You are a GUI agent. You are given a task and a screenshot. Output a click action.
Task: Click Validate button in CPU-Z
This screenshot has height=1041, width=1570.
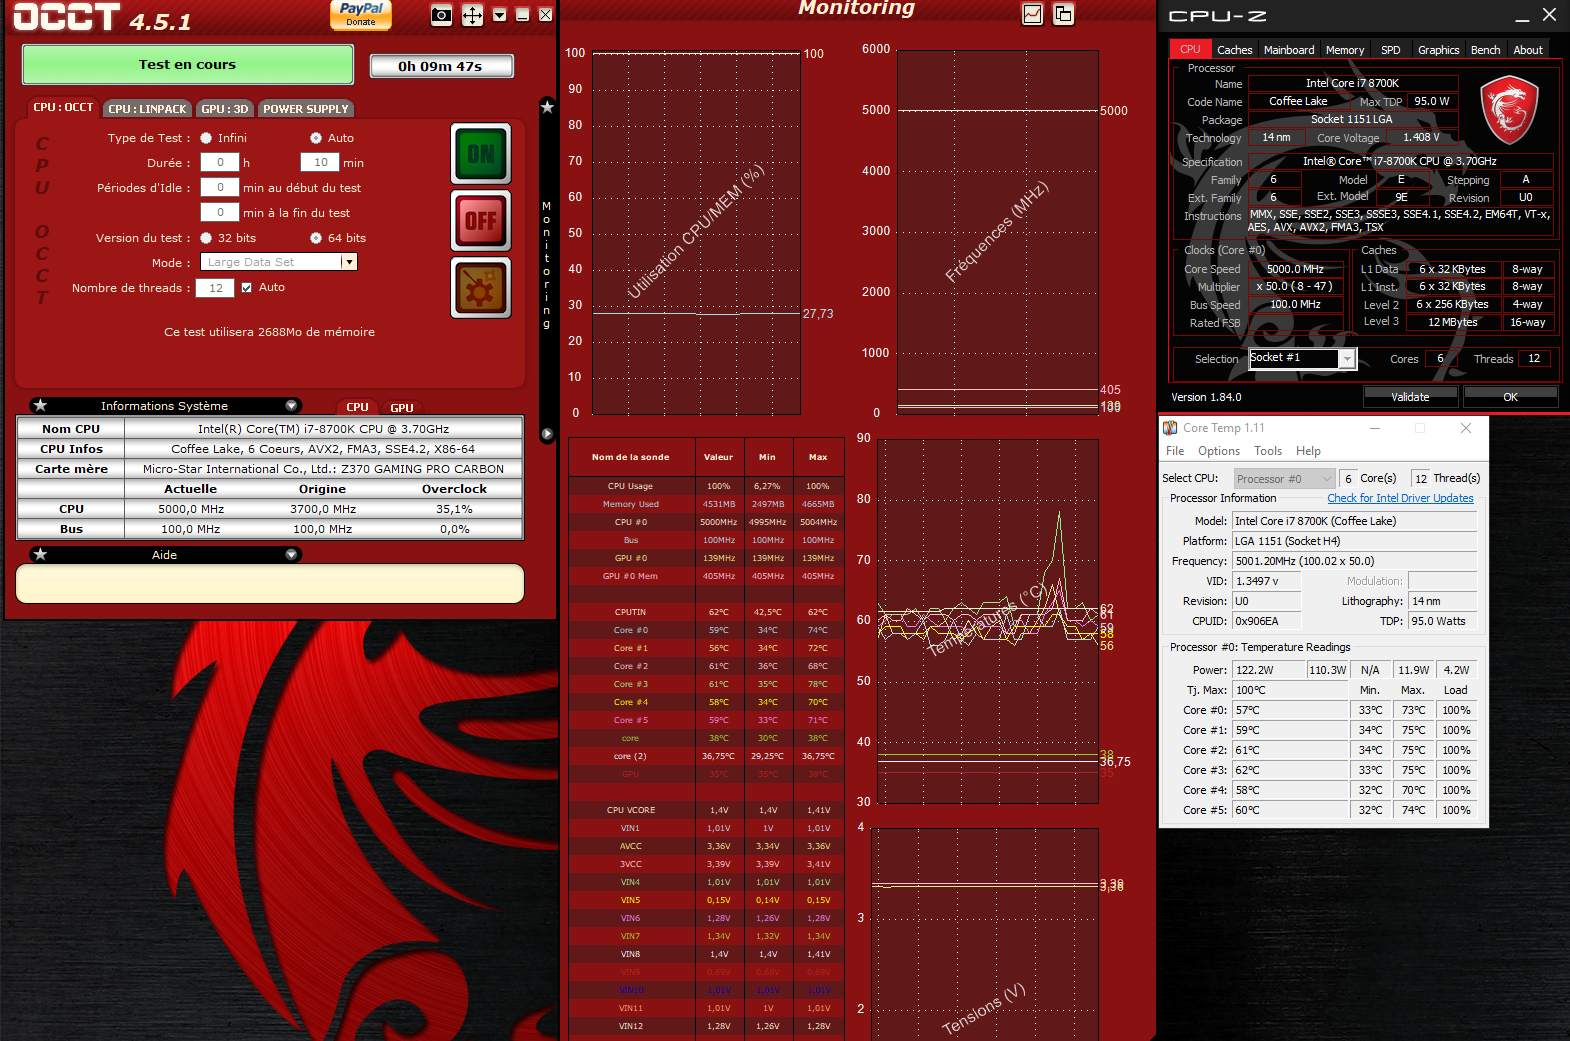1410,397
